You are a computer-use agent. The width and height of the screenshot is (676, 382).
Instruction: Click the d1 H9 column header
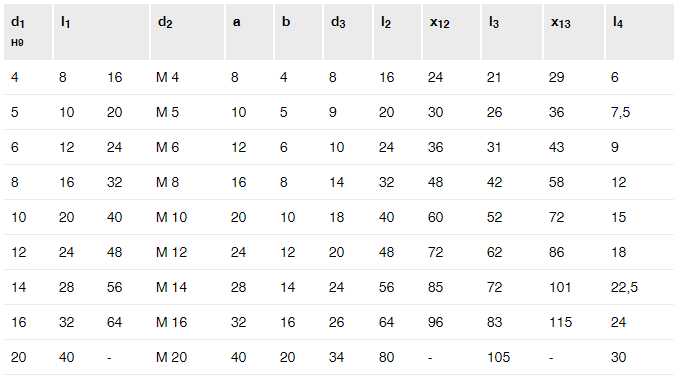(18, 31)
